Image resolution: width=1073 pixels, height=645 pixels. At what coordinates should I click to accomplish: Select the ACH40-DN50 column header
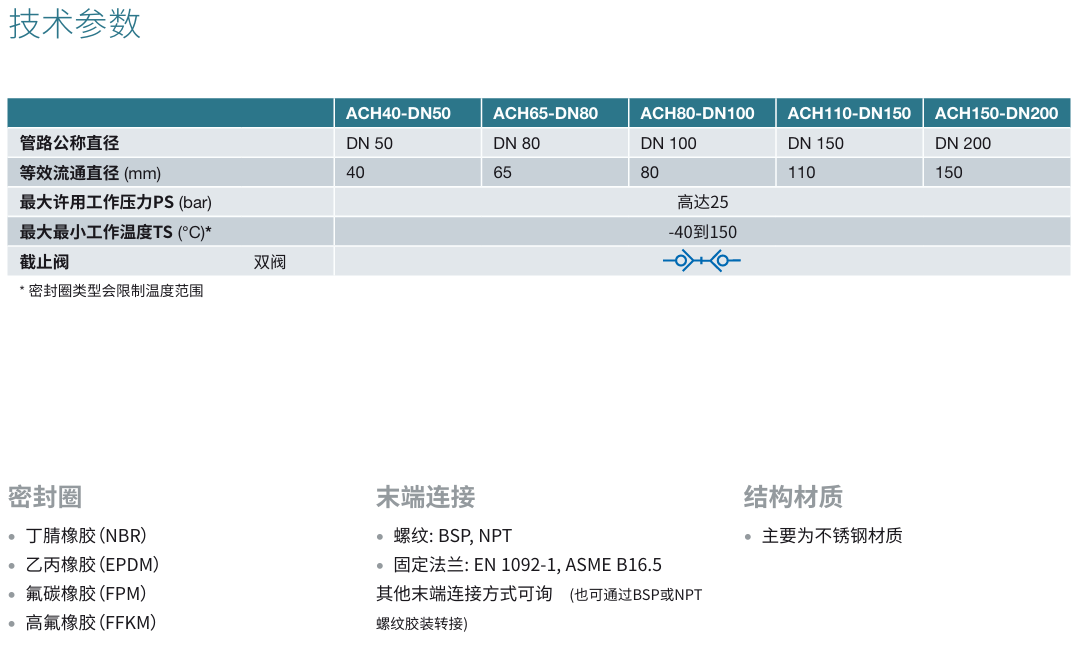click(x=398, y=113)
